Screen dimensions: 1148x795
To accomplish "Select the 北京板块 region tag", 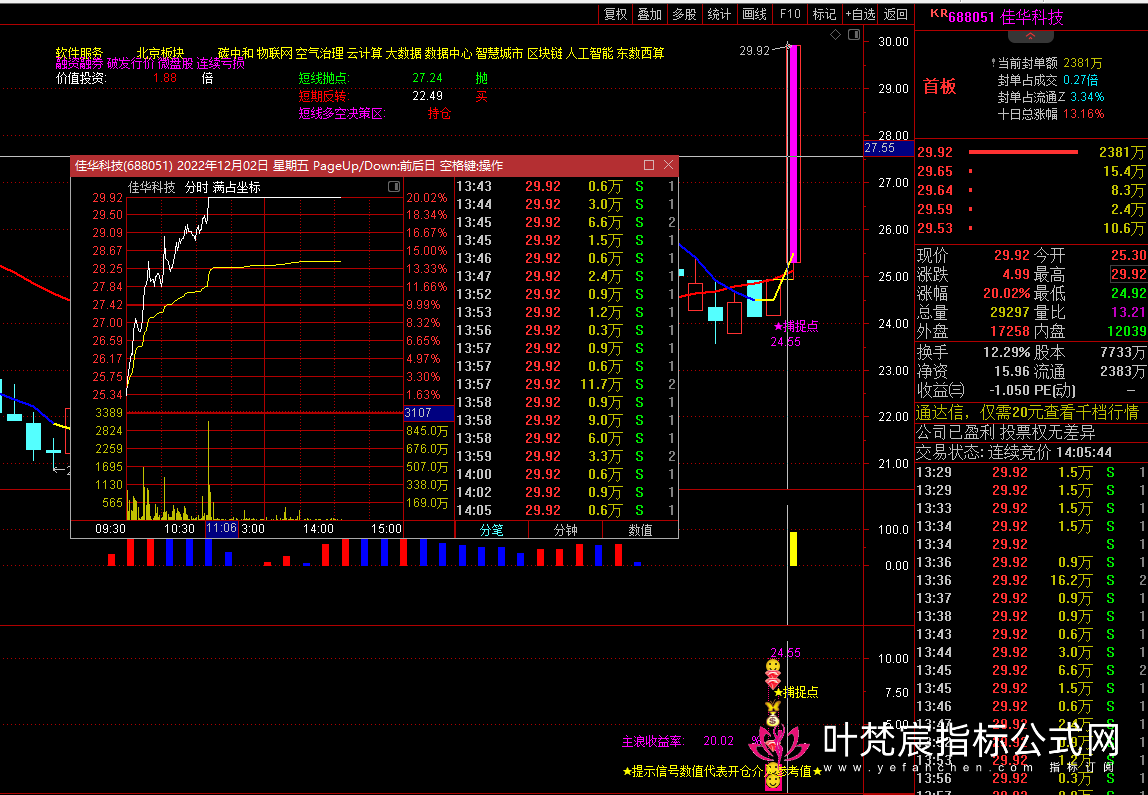I will point(160,53).
